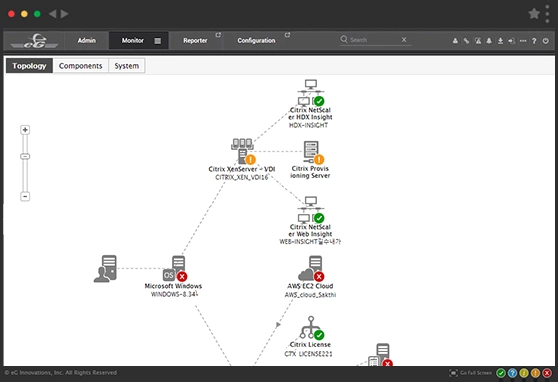Select the Citrix Provisioning Server node icon
This screenshot has width=558, height=382.
coord(313,152)
